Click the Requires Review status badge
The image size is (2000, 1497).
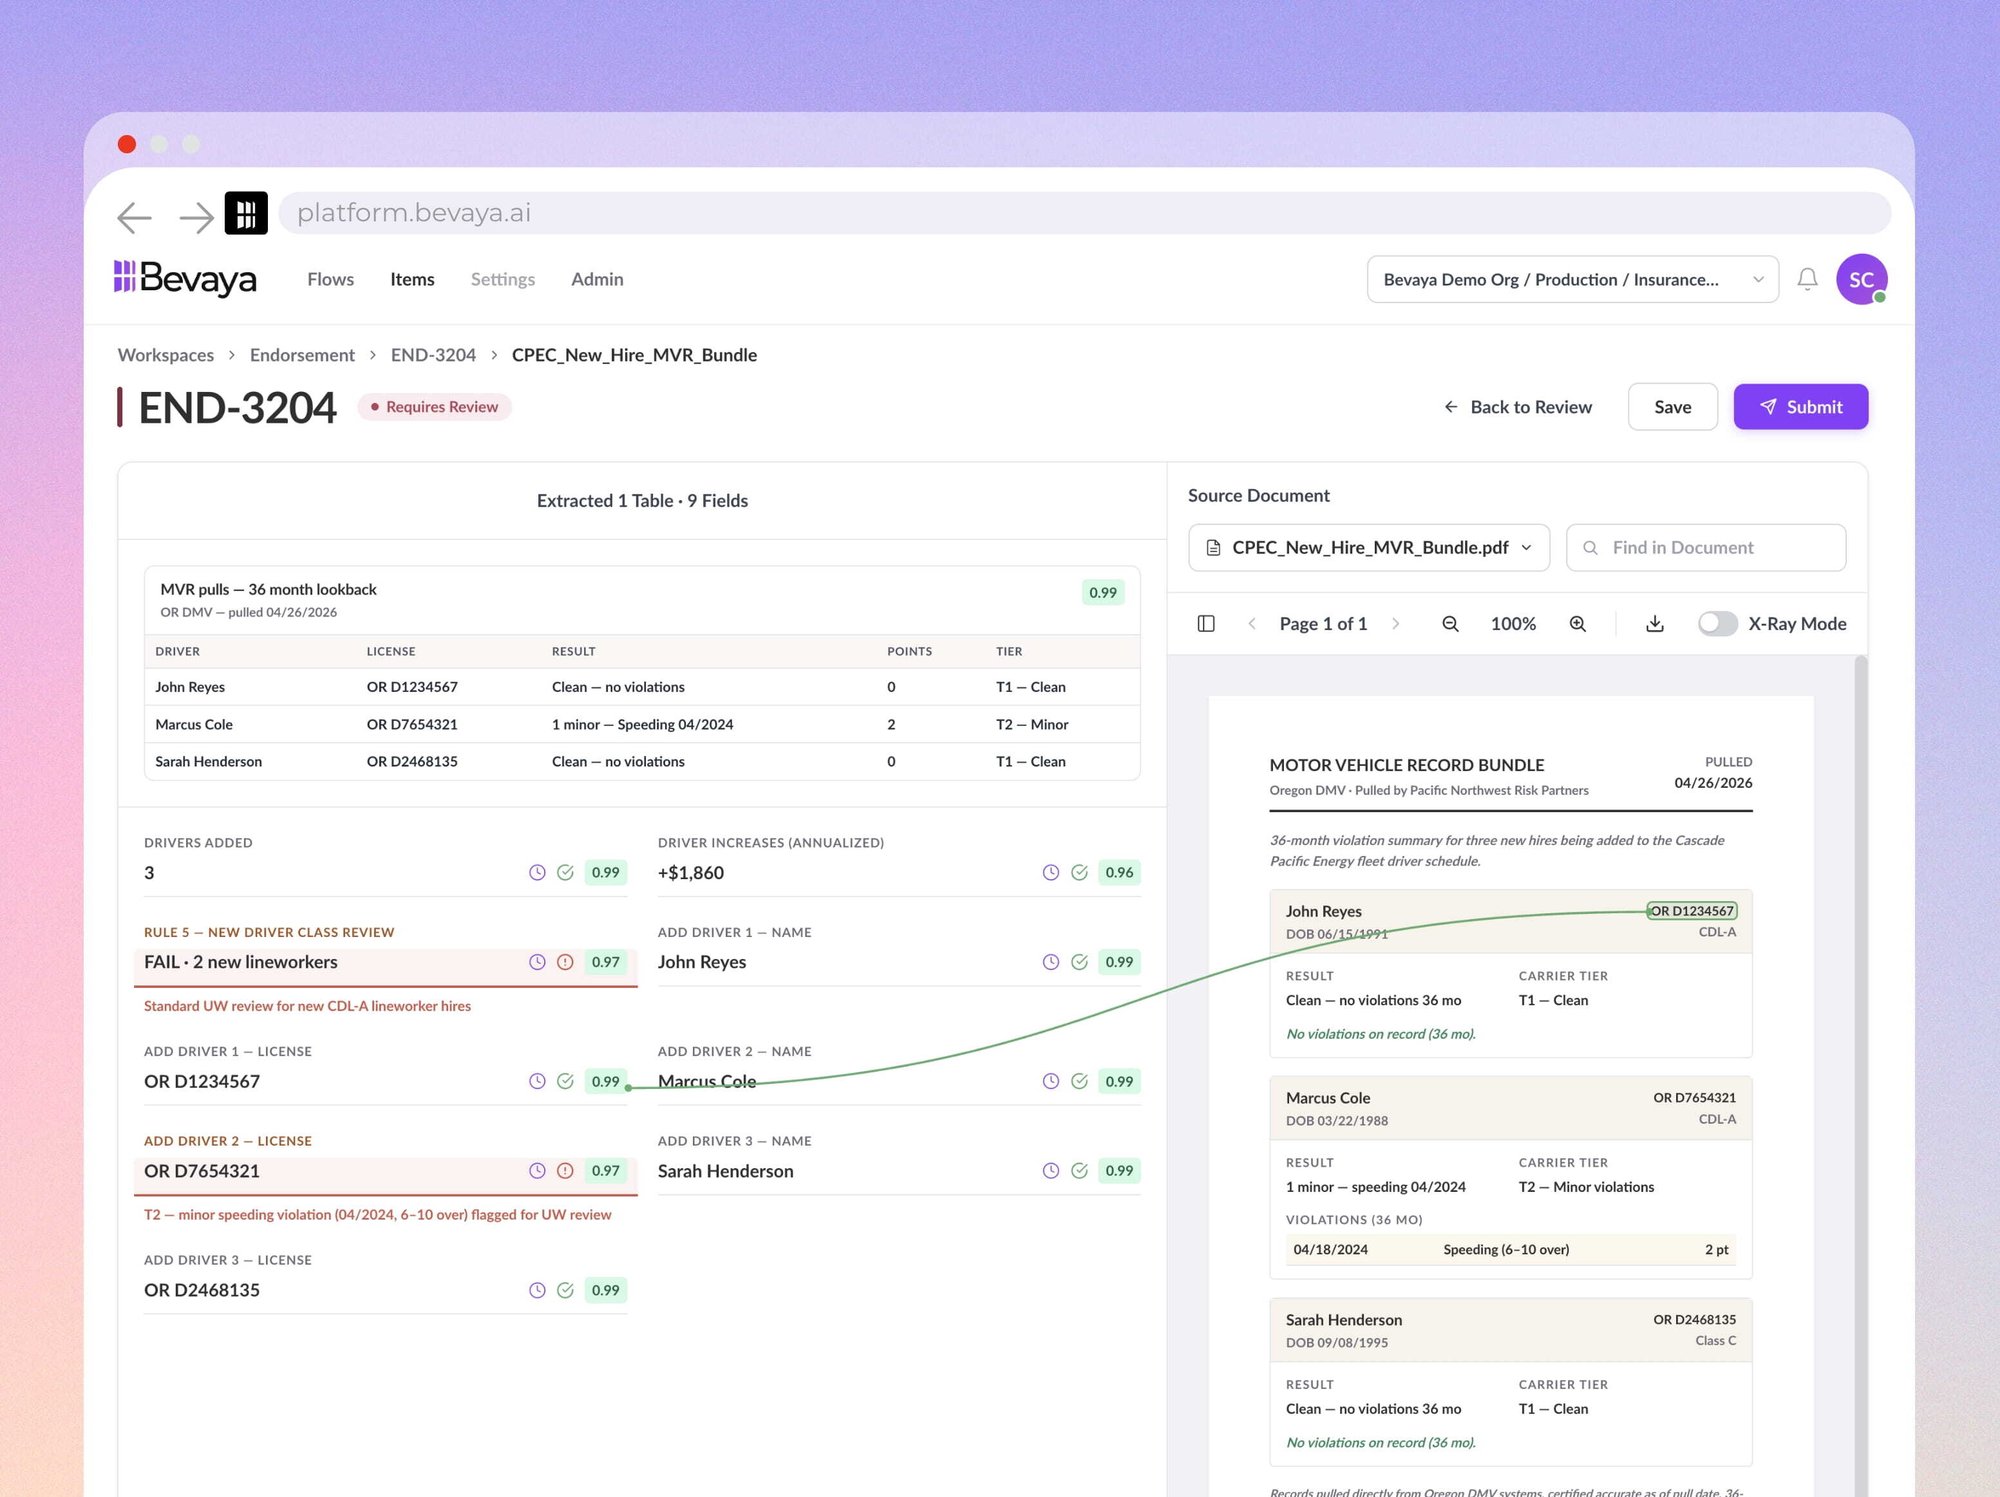point(434,407)
